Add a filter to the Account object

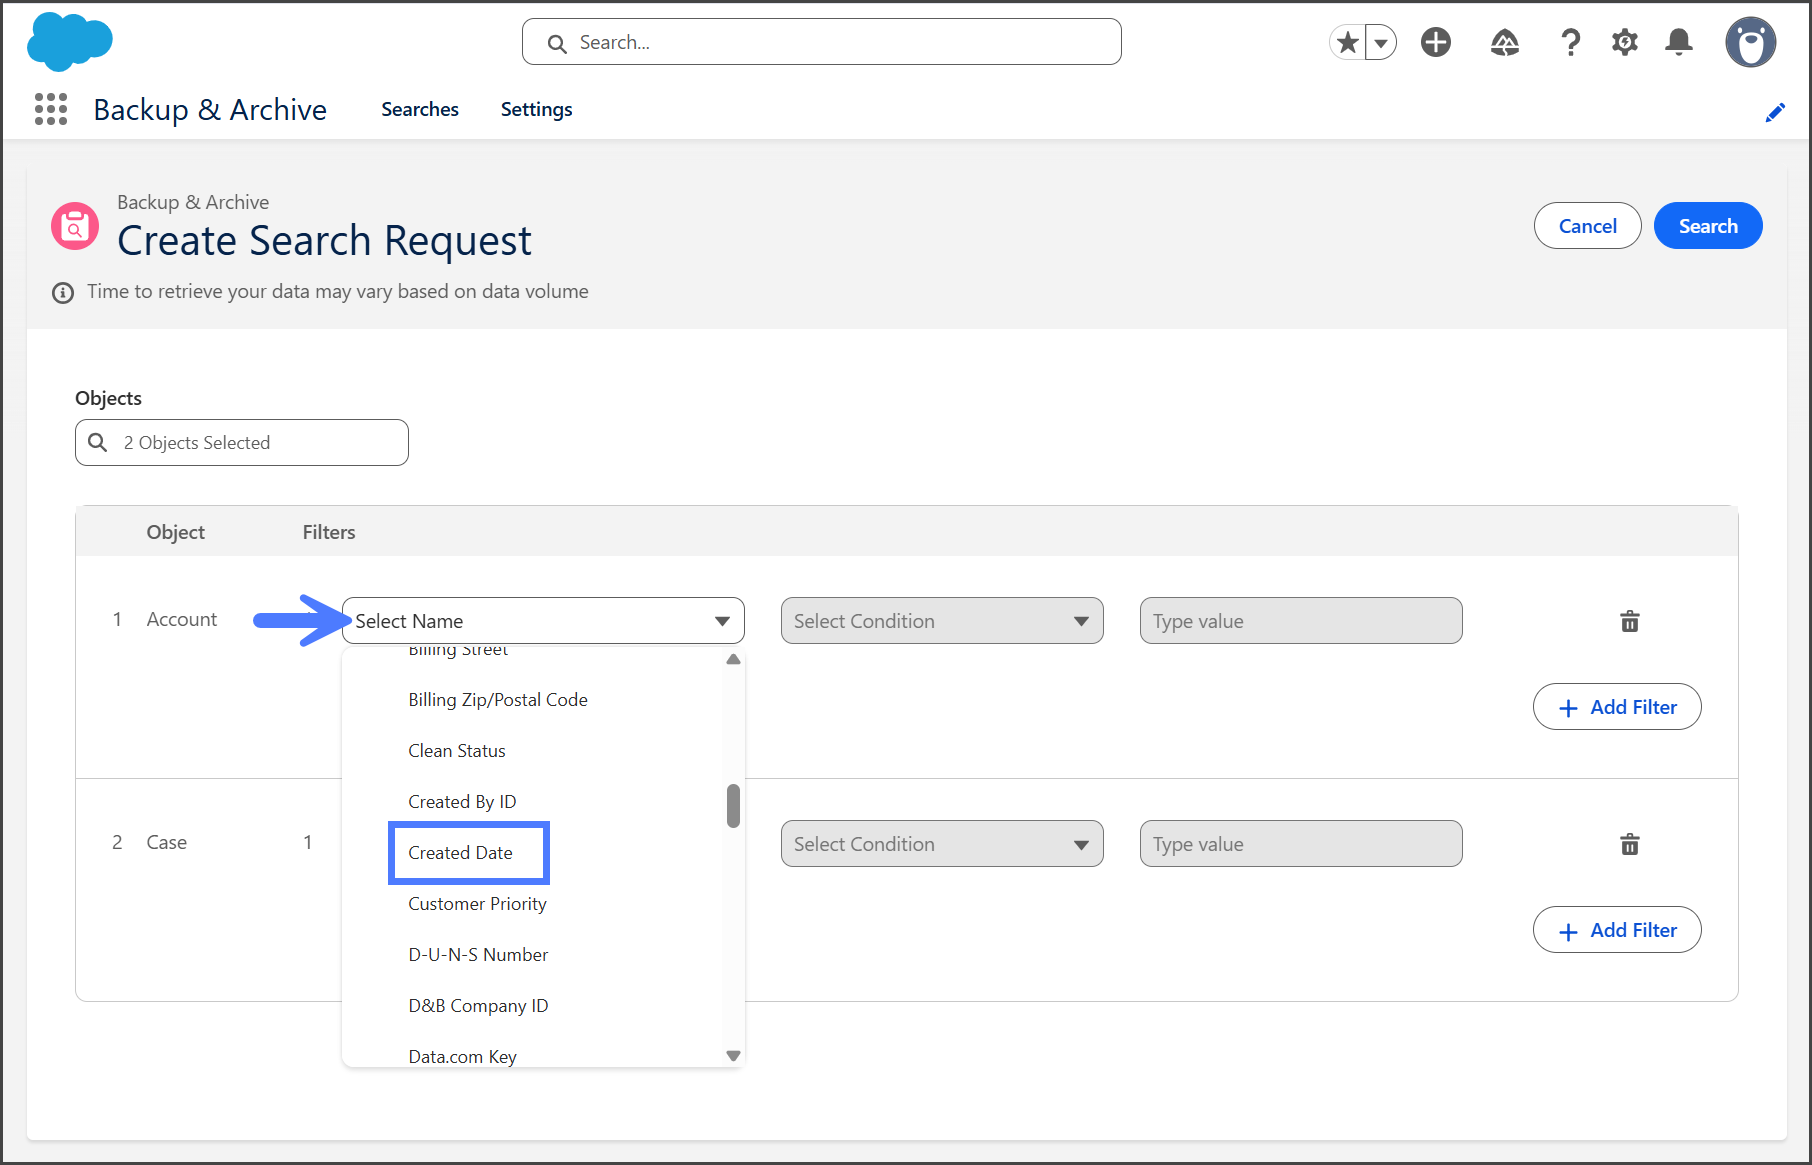[x=1616, y=707]
